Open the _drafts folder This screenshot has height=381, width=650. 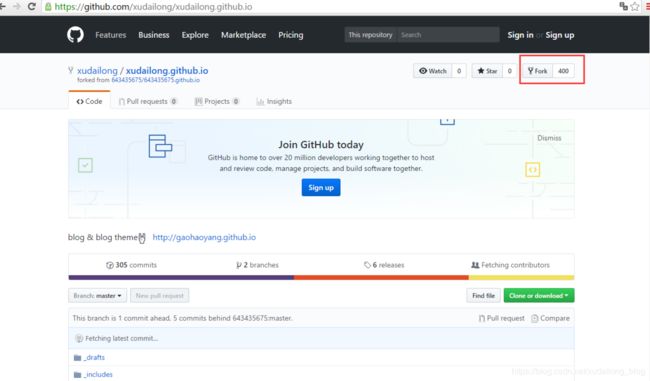pyautogui.click(x=95, y=357)
